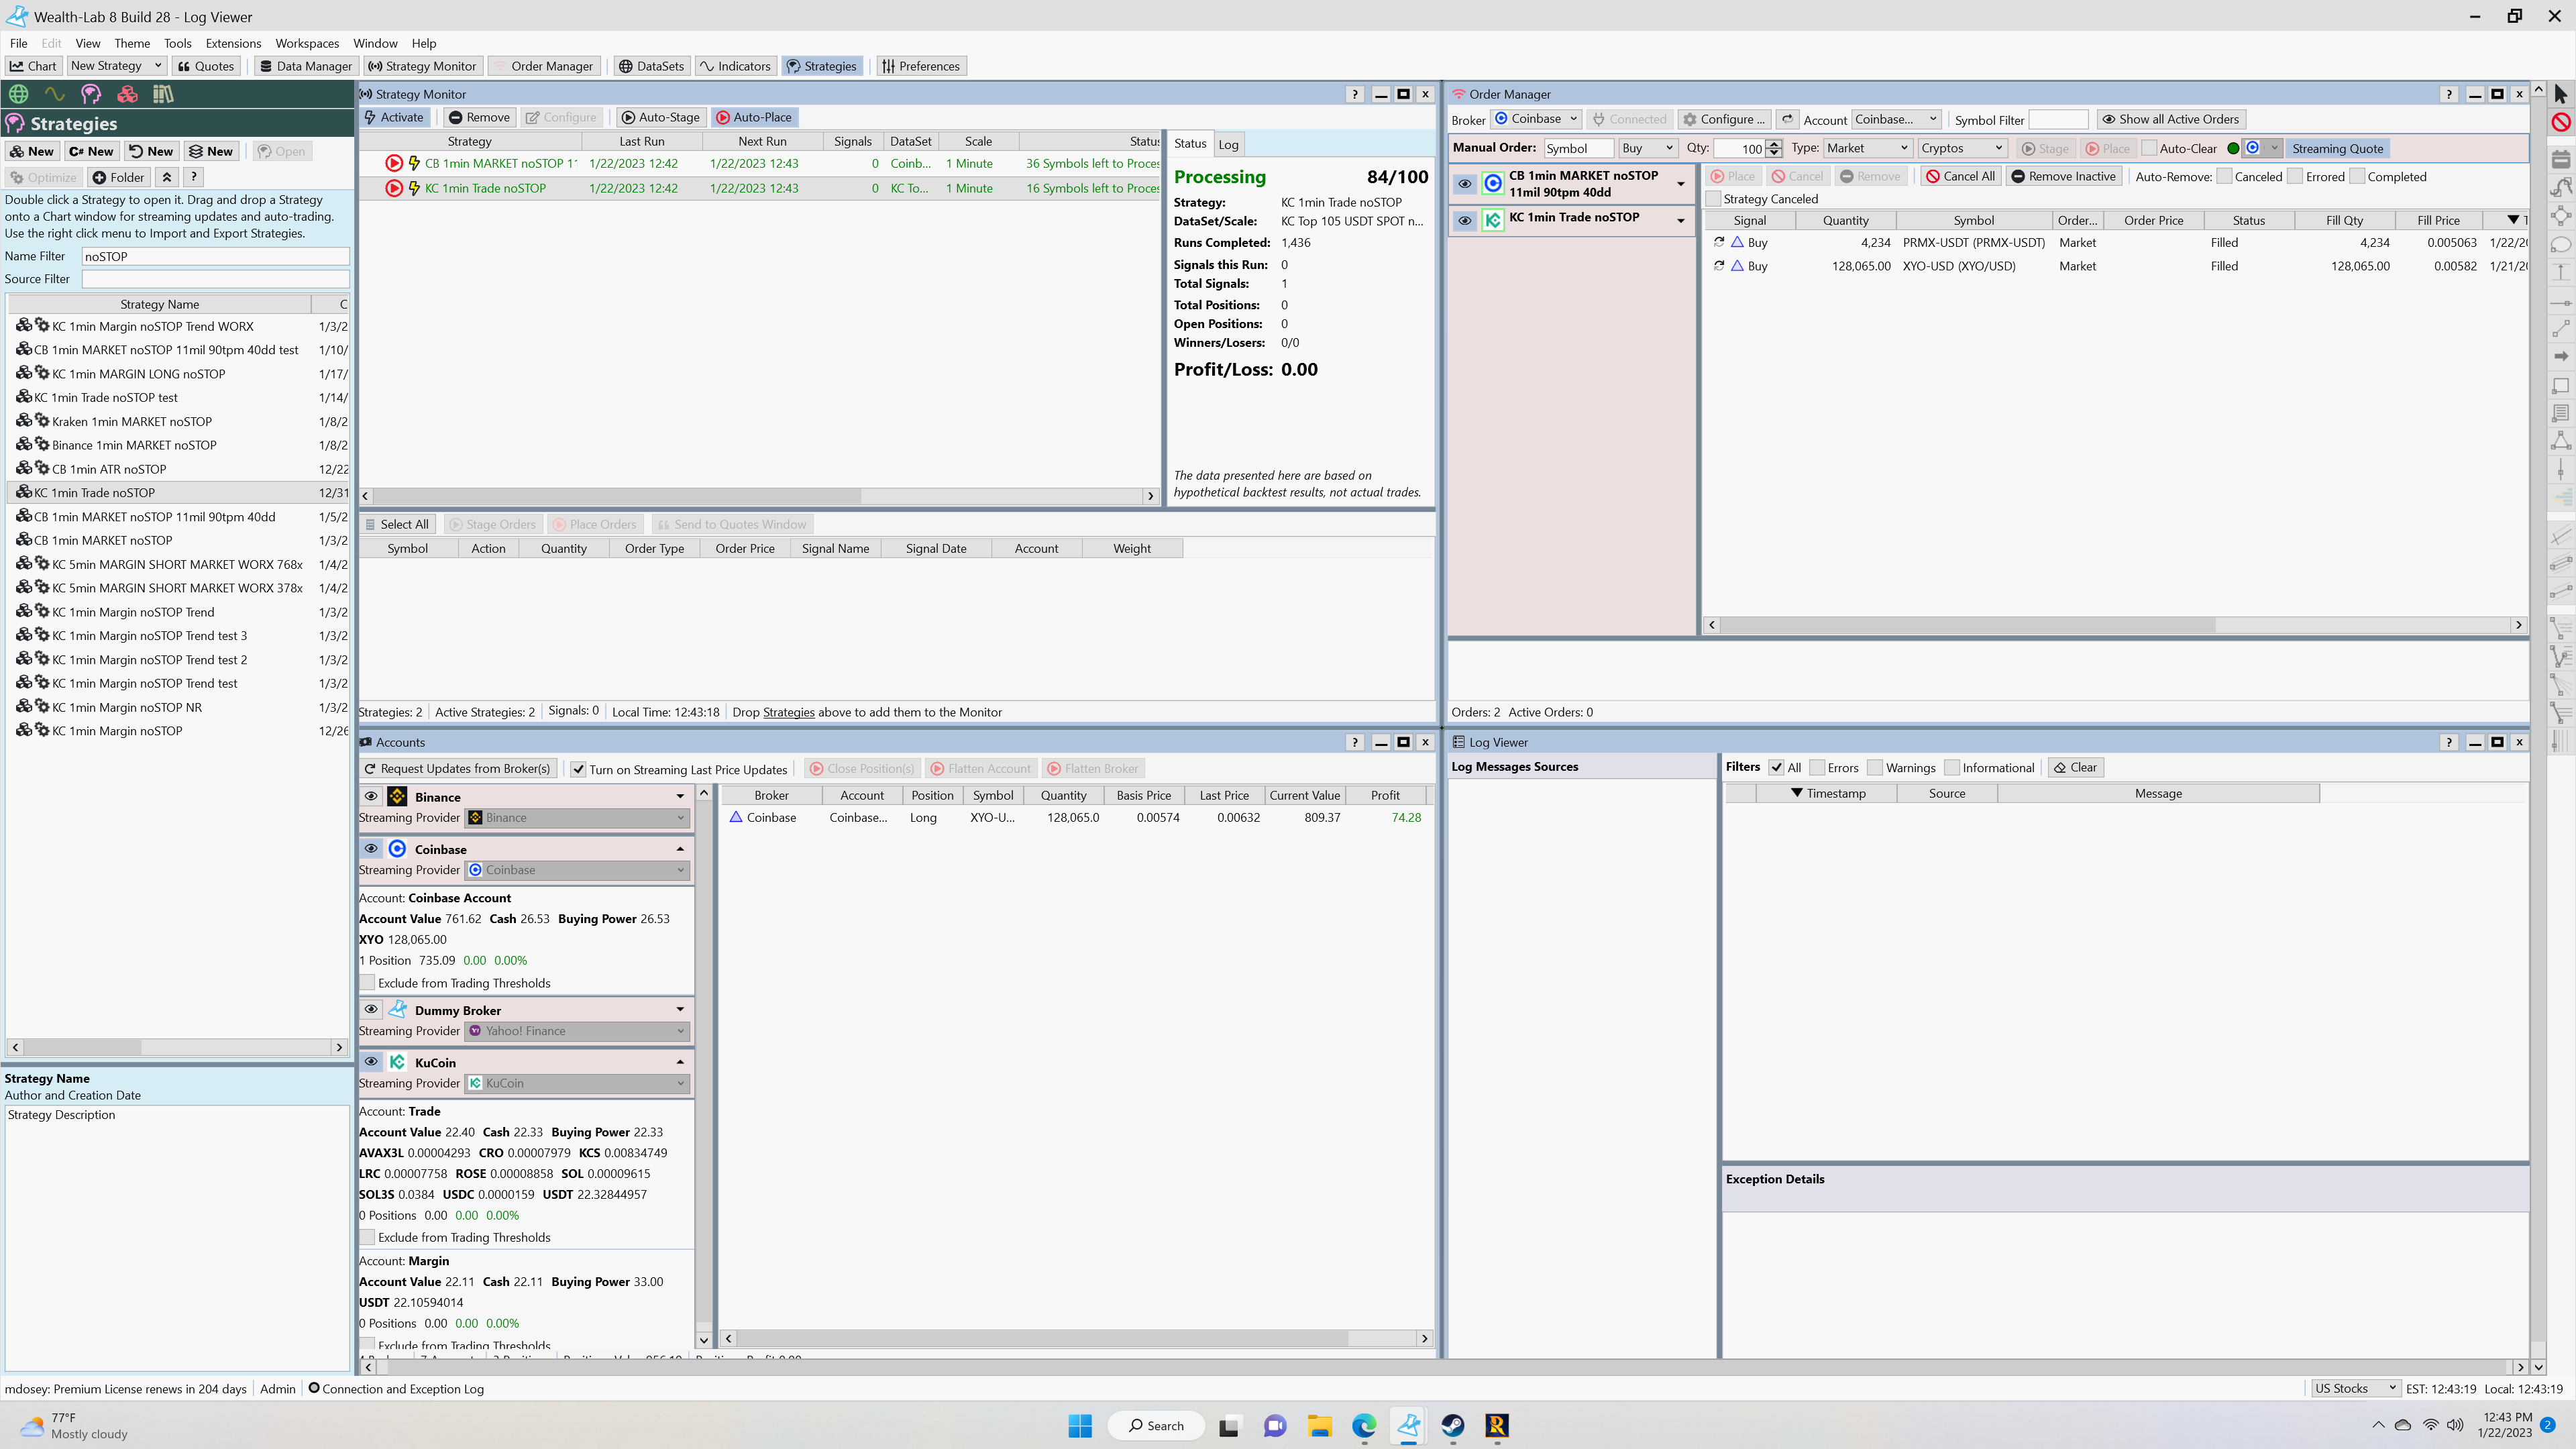Open the library books icon in sidebar
Viewport: 2576px width, 1449px height.
point(163,94)
